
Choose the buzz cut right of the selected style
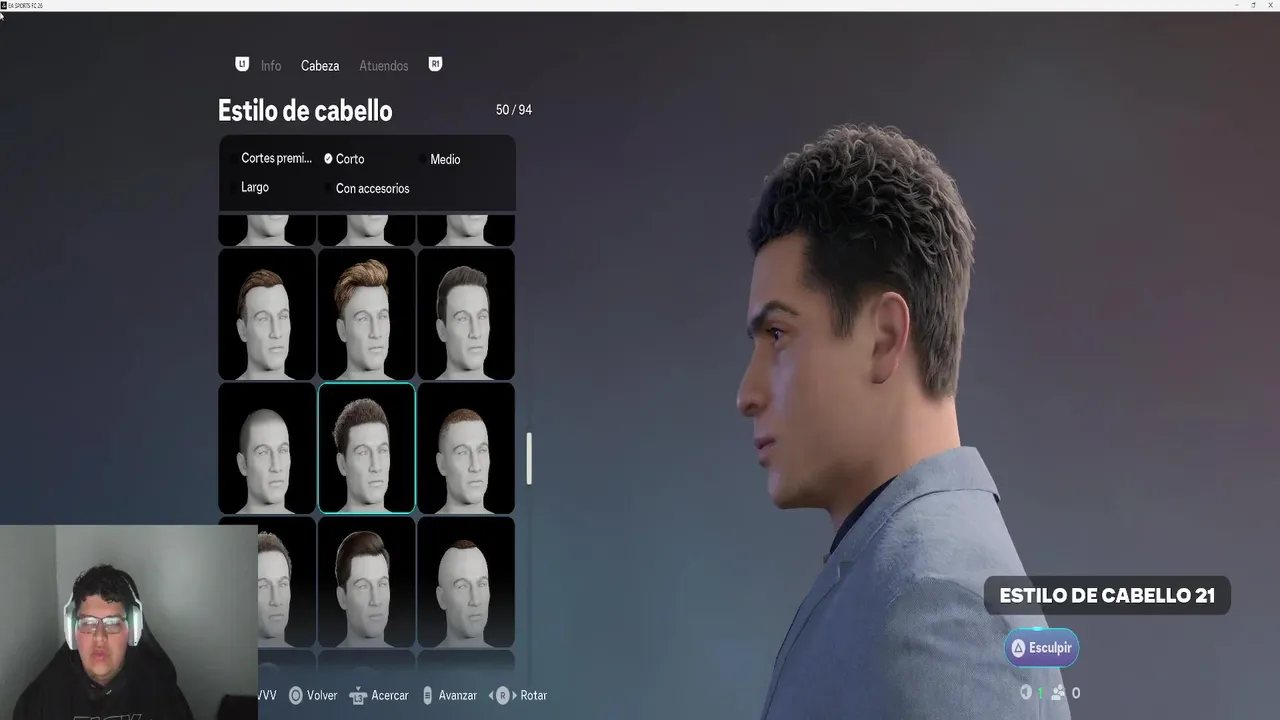point(466,448)
